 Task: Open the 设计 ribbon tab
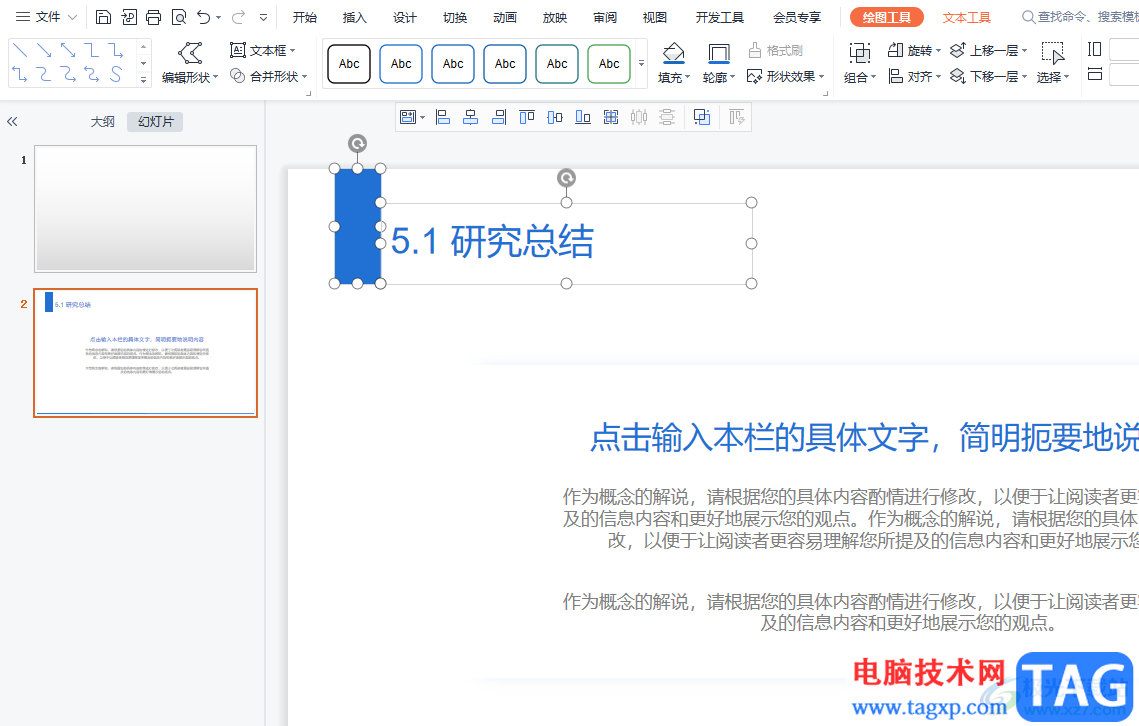405,17
